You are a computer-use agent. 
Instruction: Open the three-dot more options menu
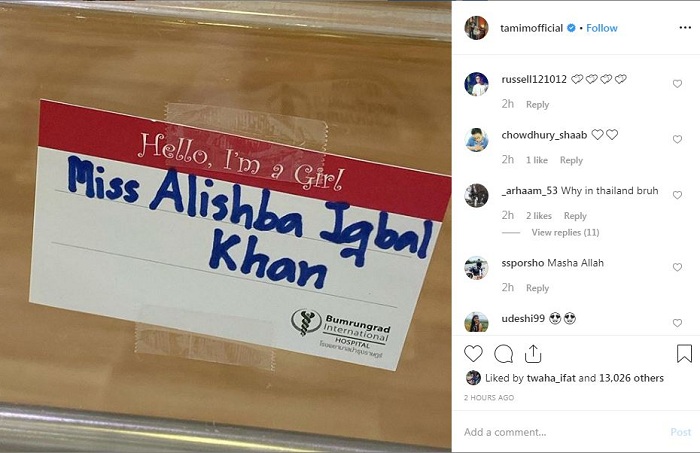[x=685, y=28]
